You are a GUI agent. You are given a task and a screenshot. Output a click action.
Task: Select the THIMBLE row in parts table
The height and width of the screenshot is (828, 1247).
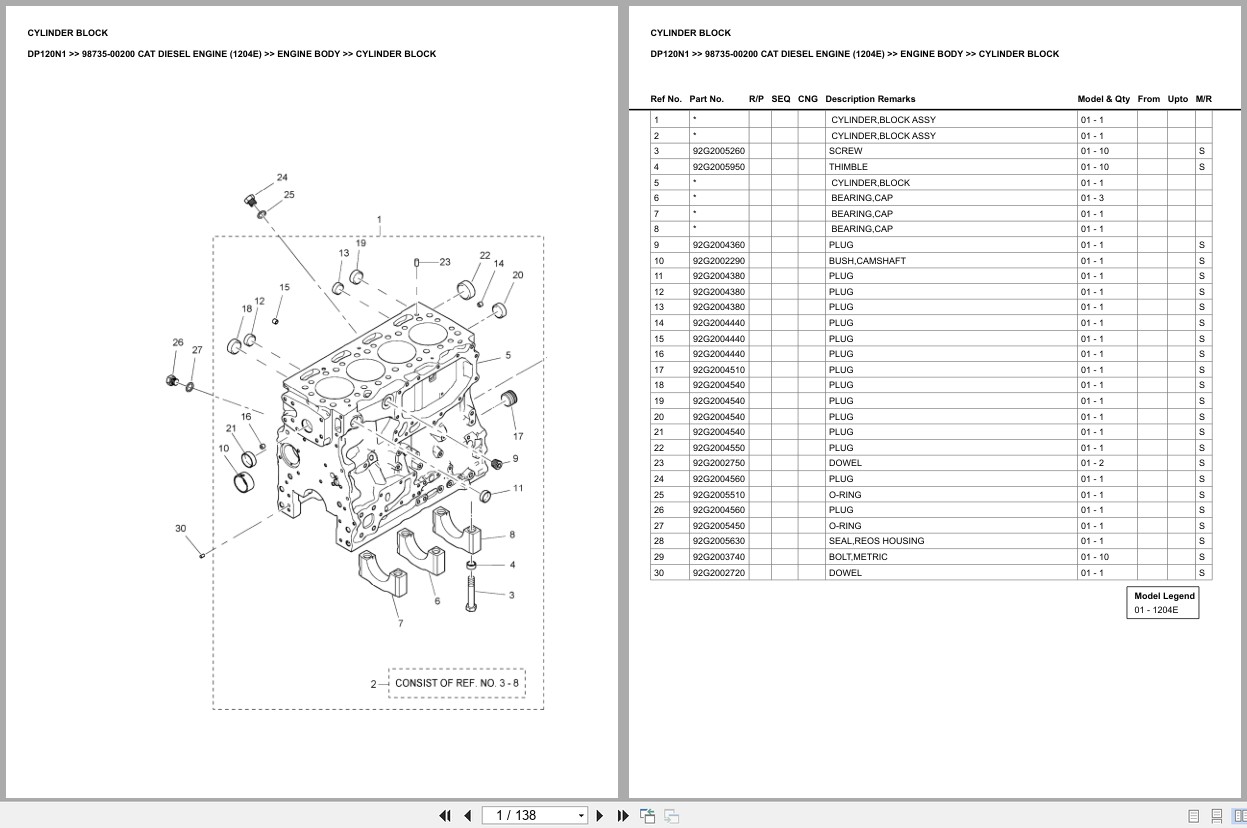pos(845,166)
